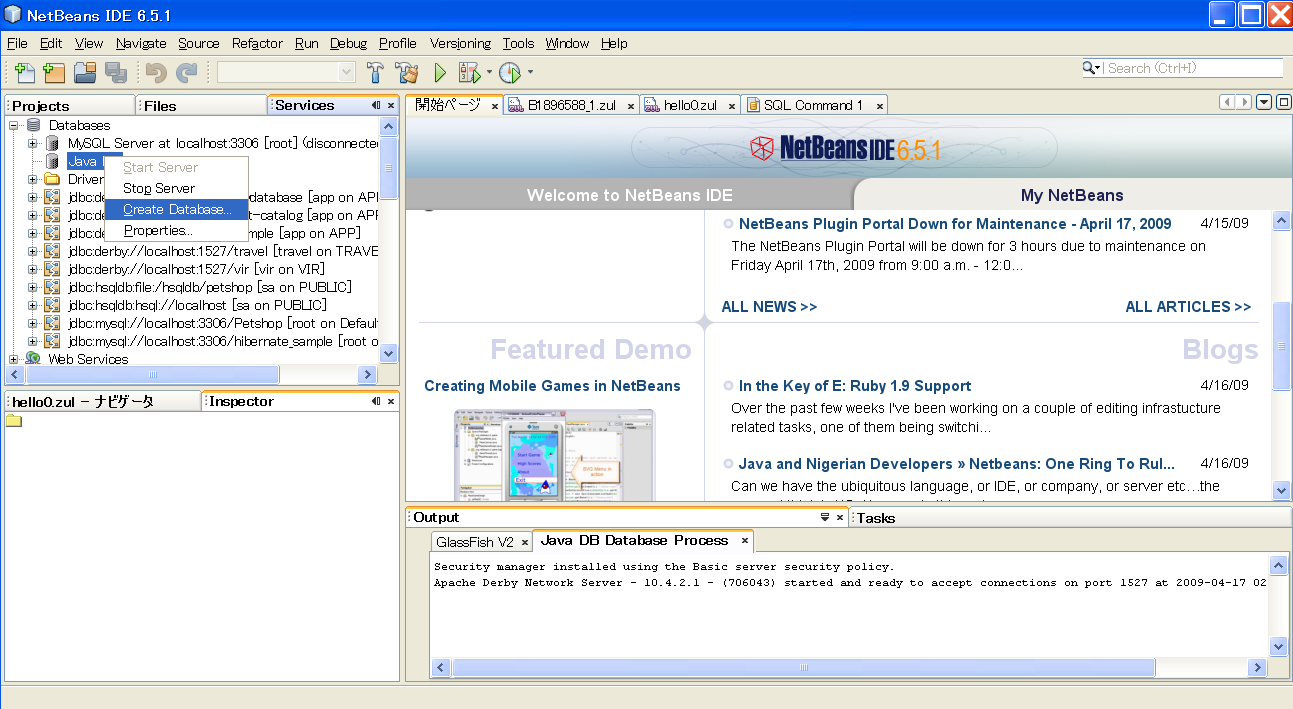The height and width of the screenshot is (709, 1293).
Task: Click the Build Main Project hammer icon
Action: click(376, 72)
